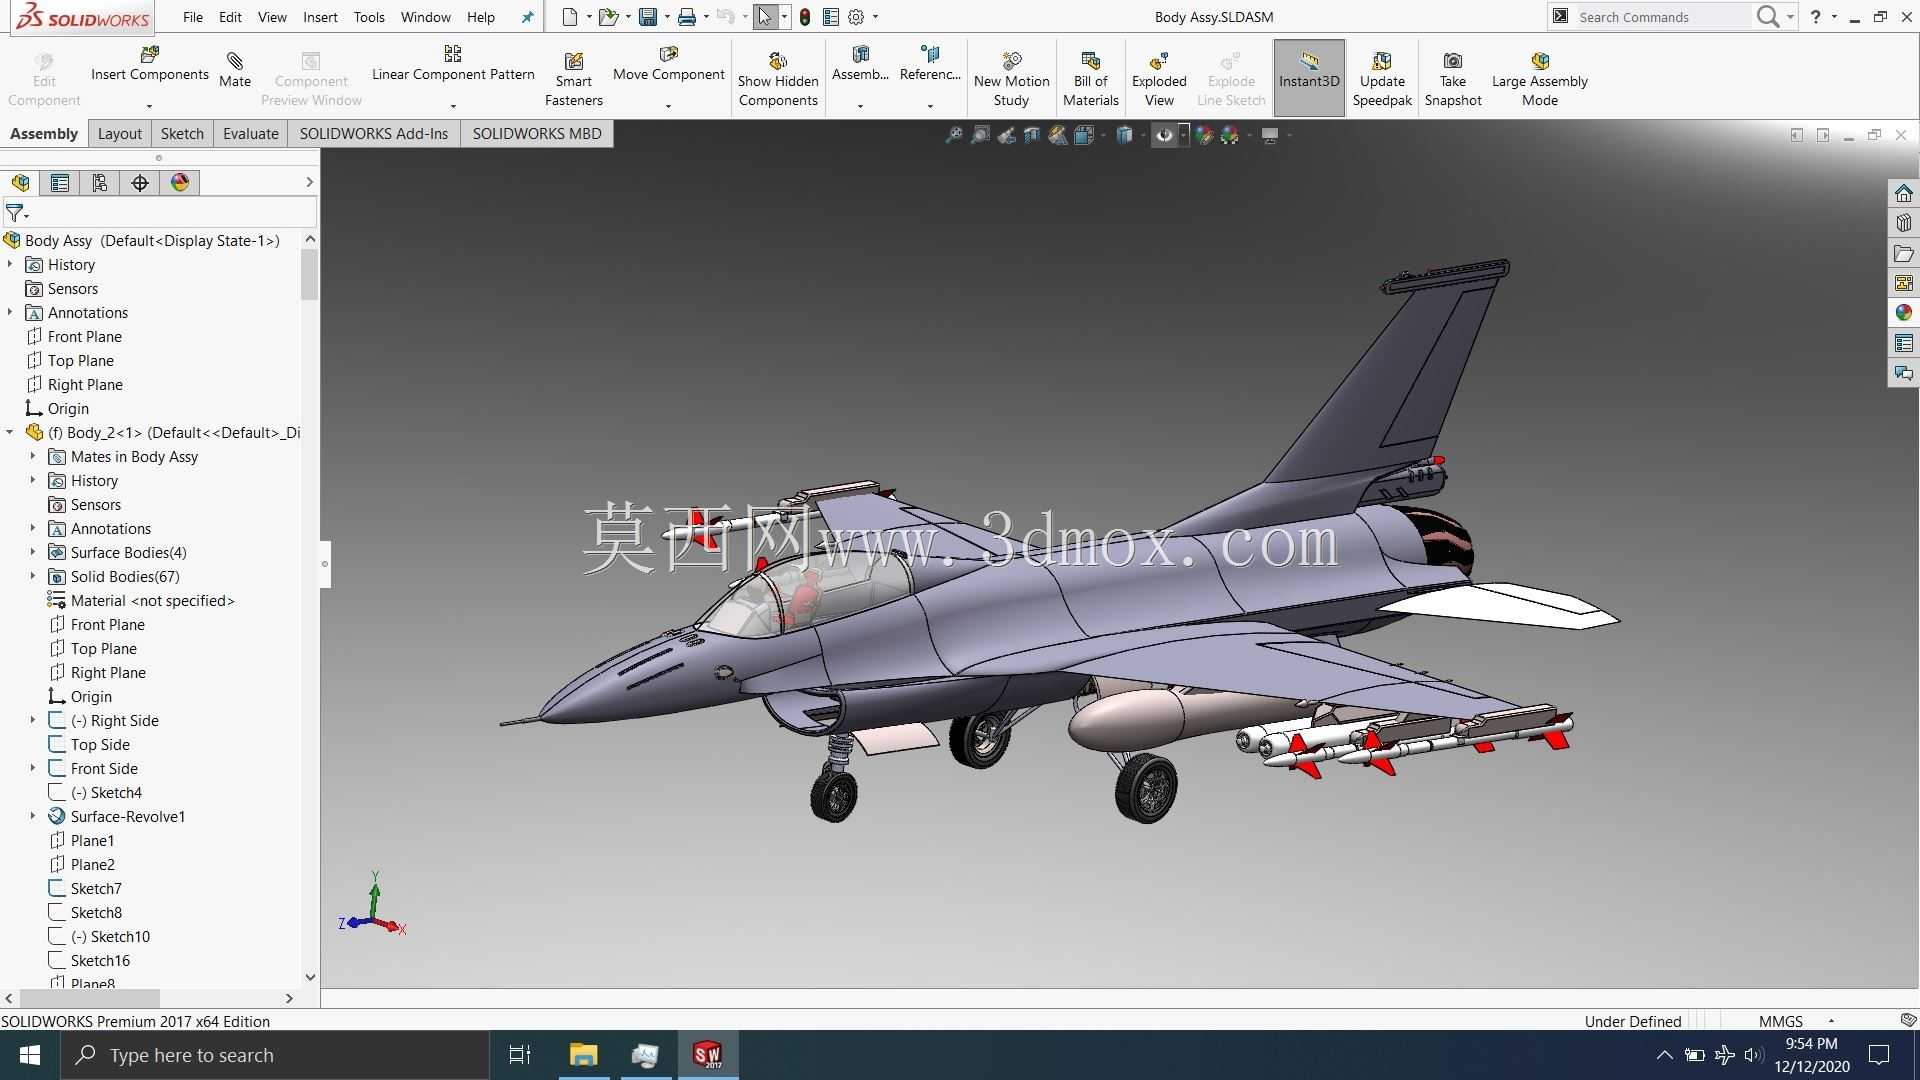Viewport: 1920px width, 1080px height.
Task: Click the Rebuild traffic light icon
Action: click(x=805, y=17)
